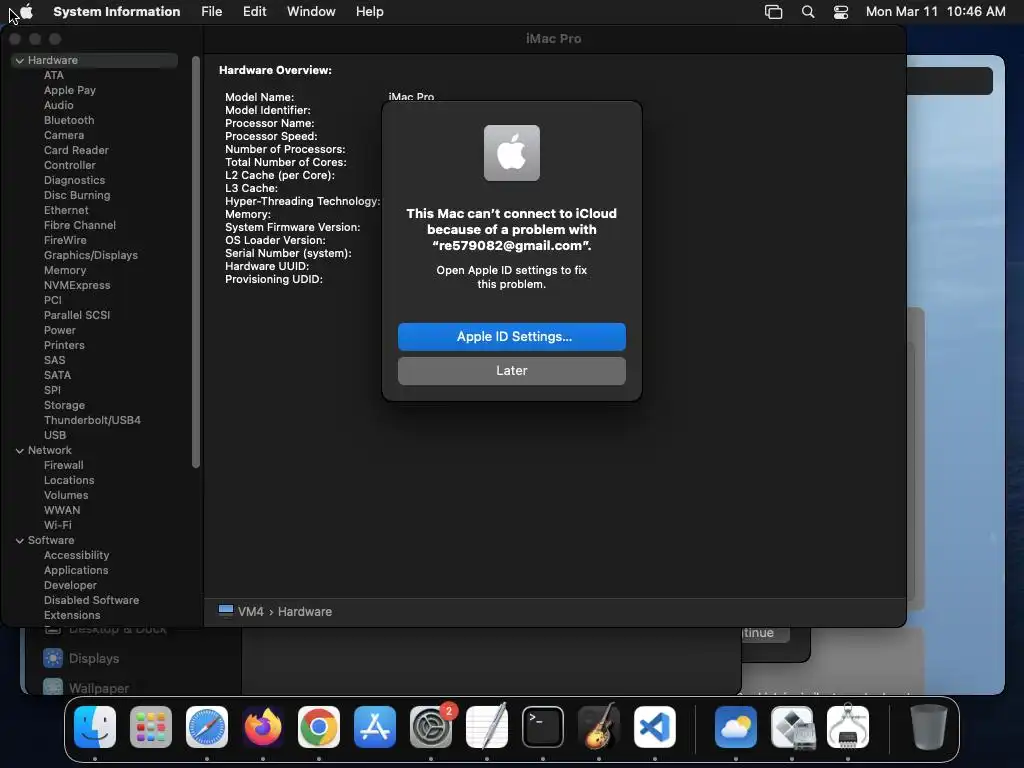Viewport: 1024px width, 768px height.
Task: Open the Help menu
Action: 370,11
